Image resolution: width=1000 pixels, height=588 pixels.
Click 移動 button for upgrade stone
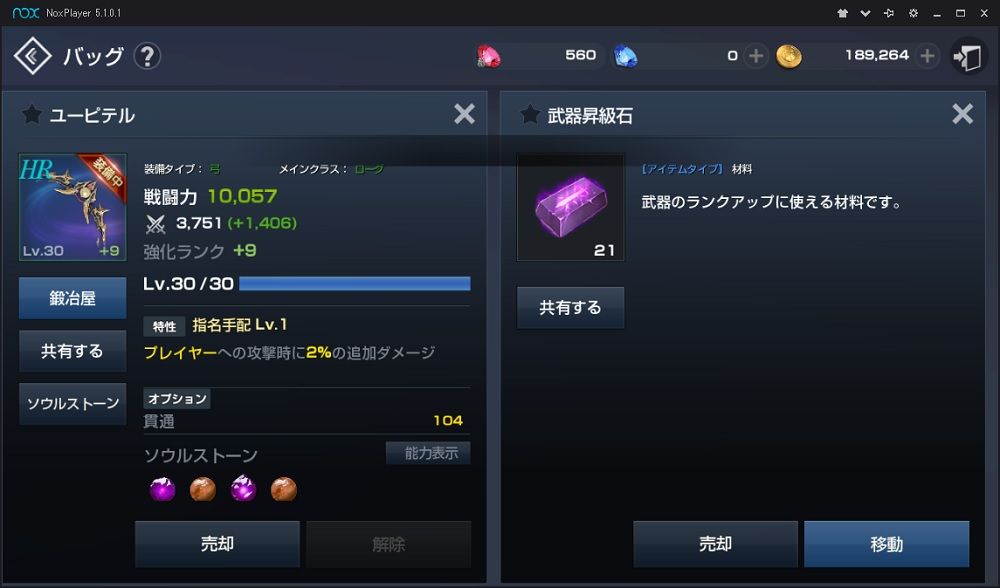coord(886,544)
